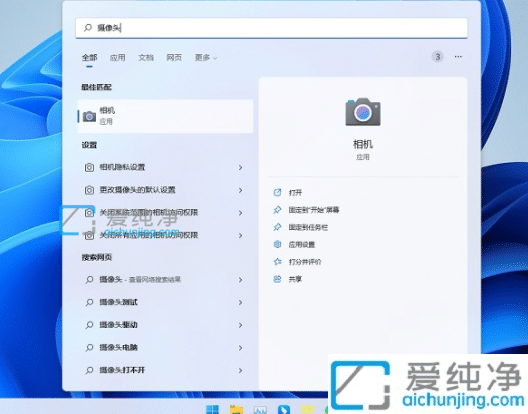Viewport: 528px width, 414px height.
Task: Select 摄像头驱动 web suggestion
Action: click(165, 325)
